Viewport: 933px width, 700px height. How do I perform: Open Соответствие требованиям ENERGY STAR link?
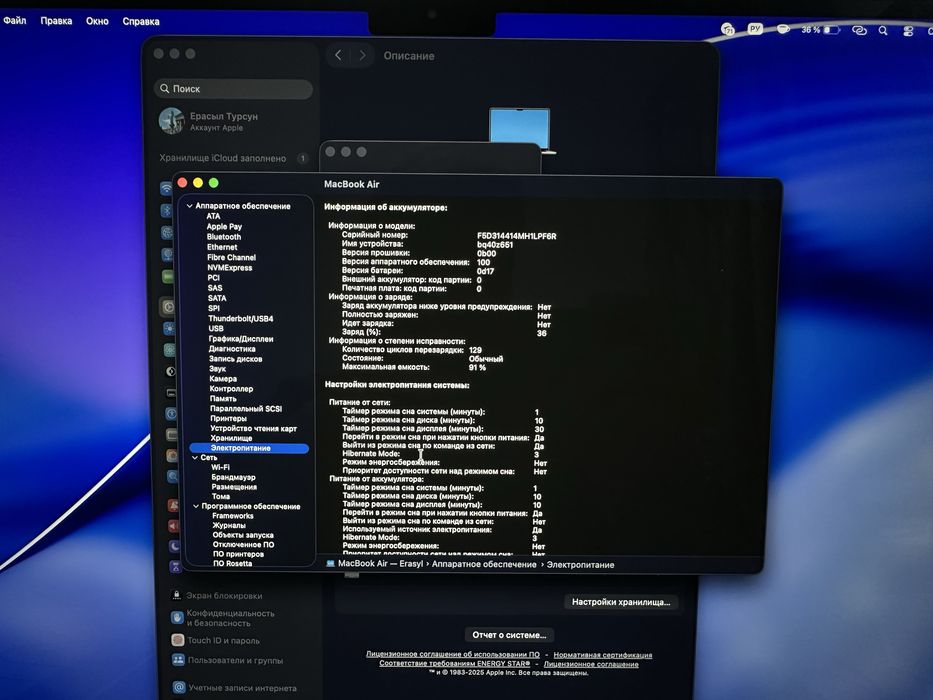coord(455,663)
